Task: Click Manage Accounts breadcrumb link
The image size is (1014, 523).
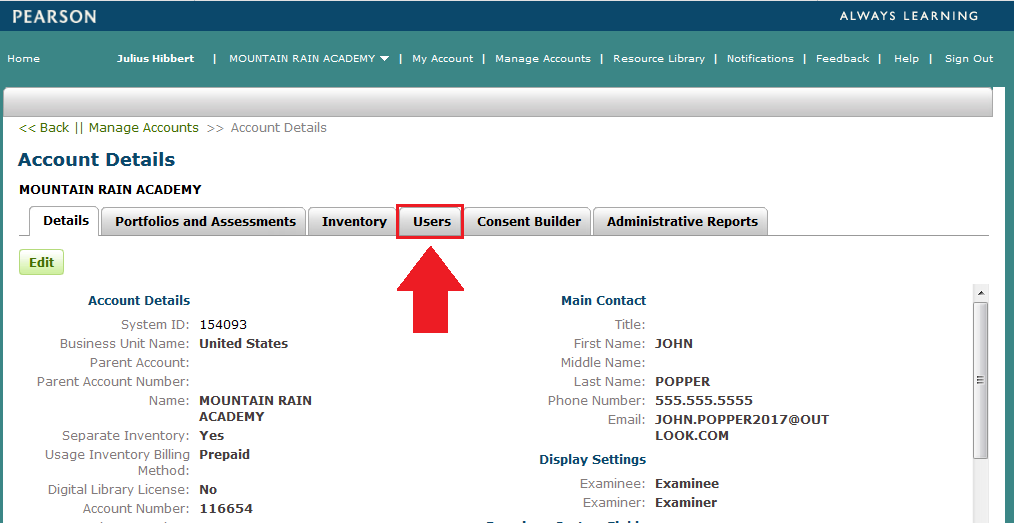Action: (143, 128)
